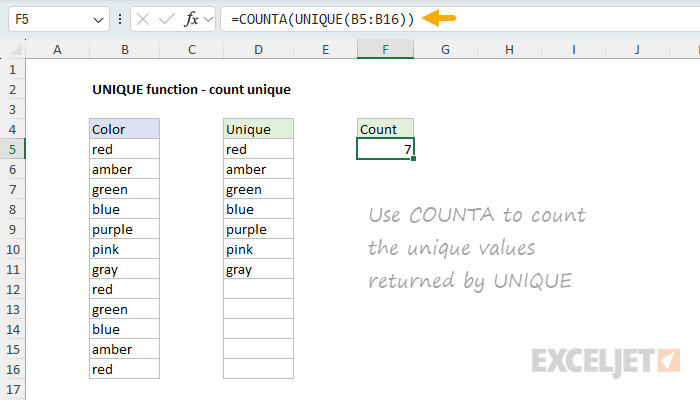The height and width of the screenshot is (400, 700).
Task: Click 'pink' in the Unique column
Action: (x=258, y=249)
